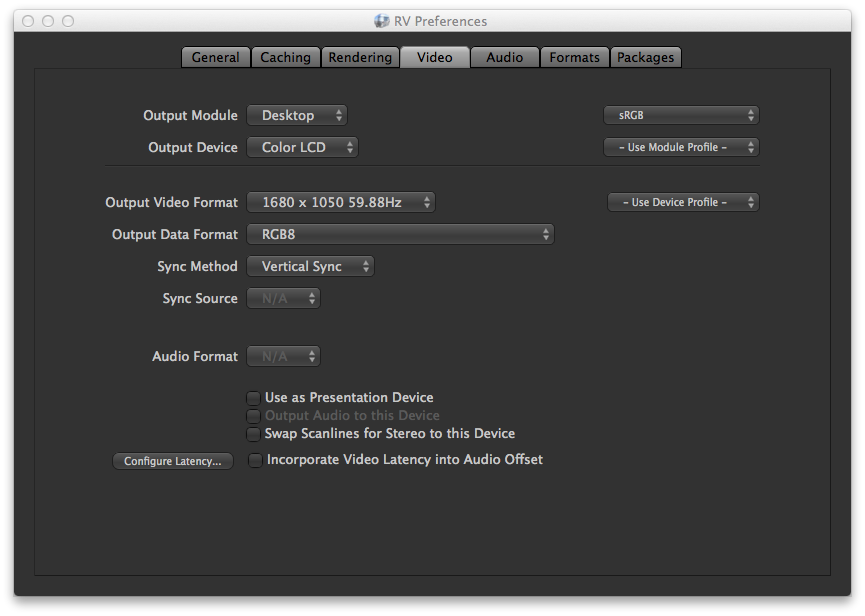Click the Audio Format N/A dropdown
865x616 pixels.
point(284,356)
